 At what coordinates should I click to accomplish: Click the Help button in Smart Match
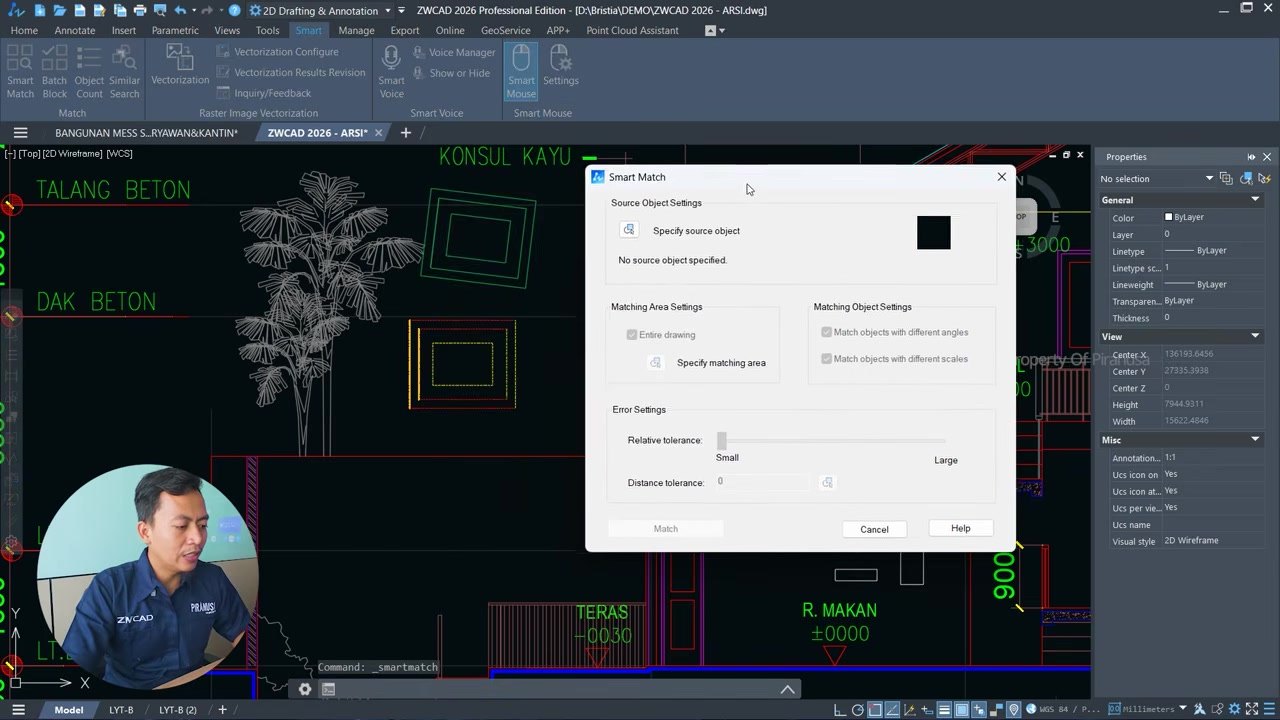click(x=960, y=528)
